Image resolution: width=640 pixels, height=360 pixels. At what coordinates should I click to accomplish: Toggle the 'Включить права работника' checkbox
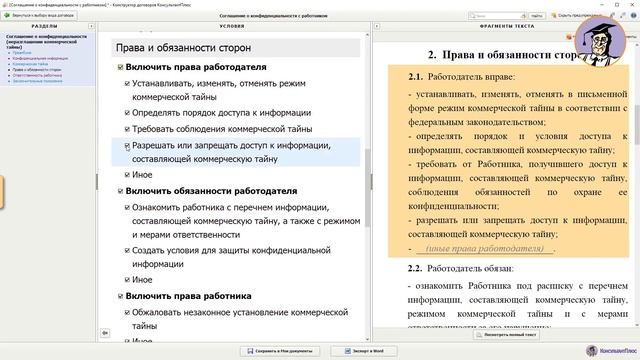[120, 296]
